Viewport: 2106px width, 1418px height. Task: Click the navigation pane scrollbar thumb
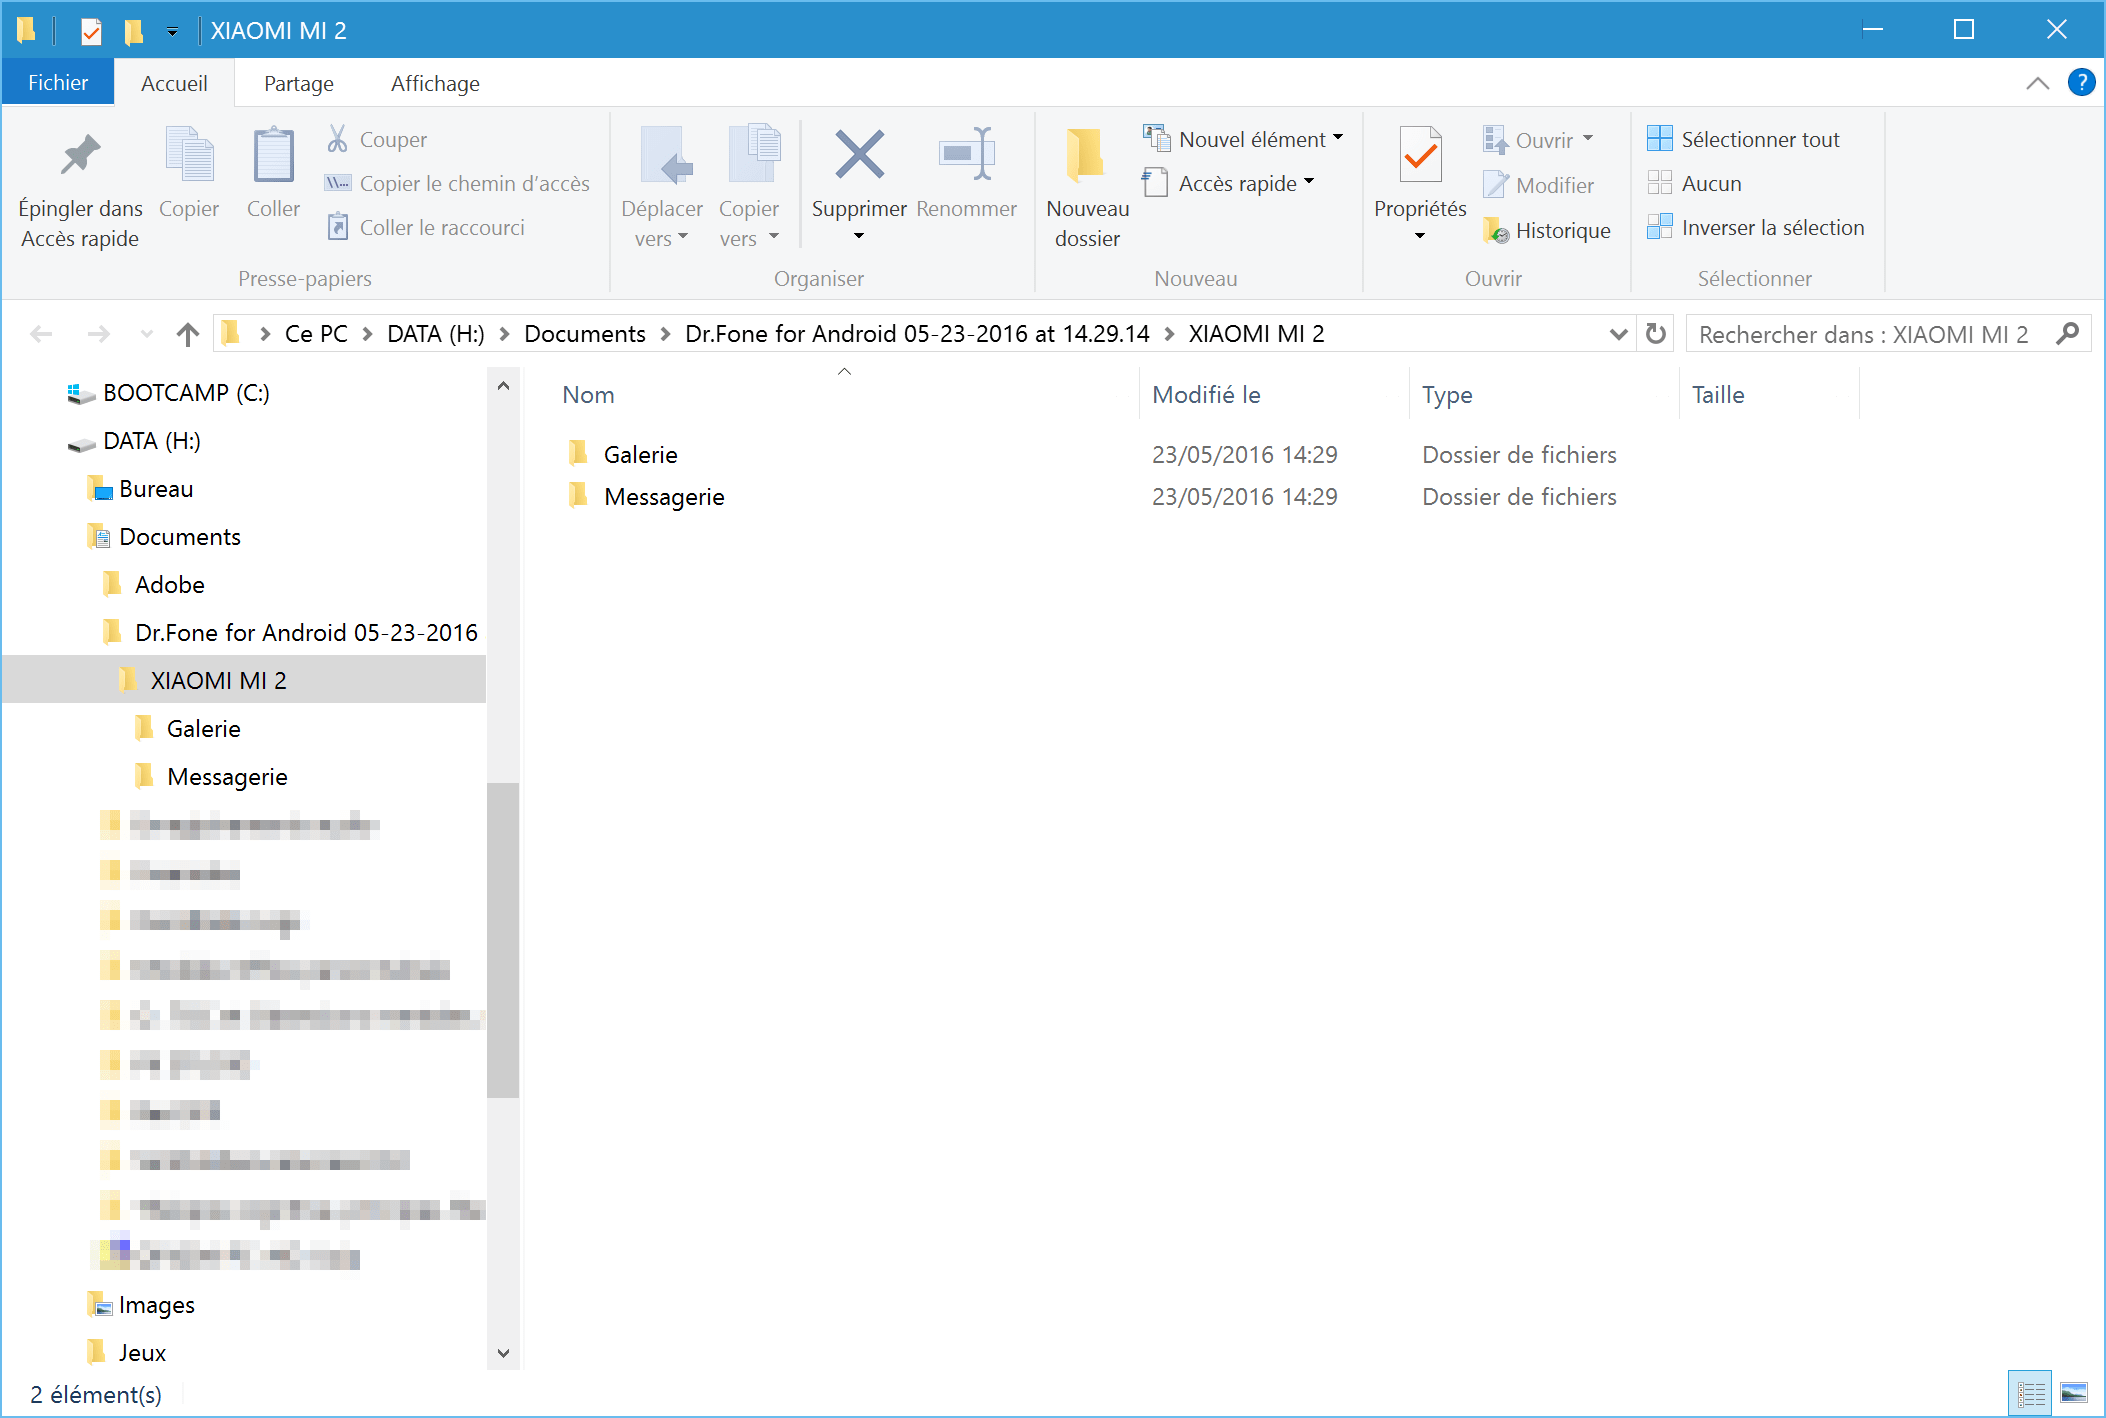[503, 939]
